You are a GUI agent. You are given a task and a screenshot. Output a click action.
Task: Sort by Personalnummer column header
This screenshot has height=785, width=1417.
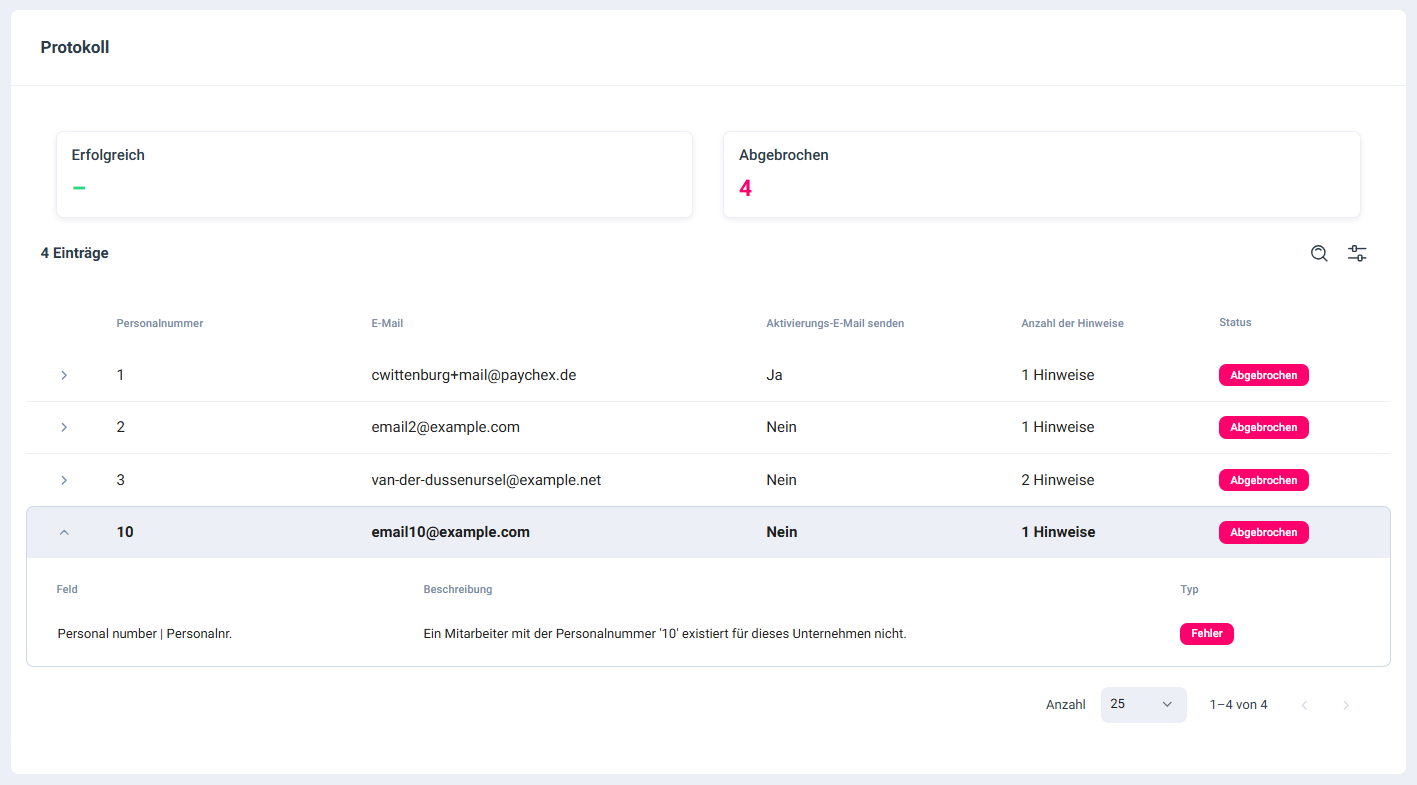(x=160, y=323)
